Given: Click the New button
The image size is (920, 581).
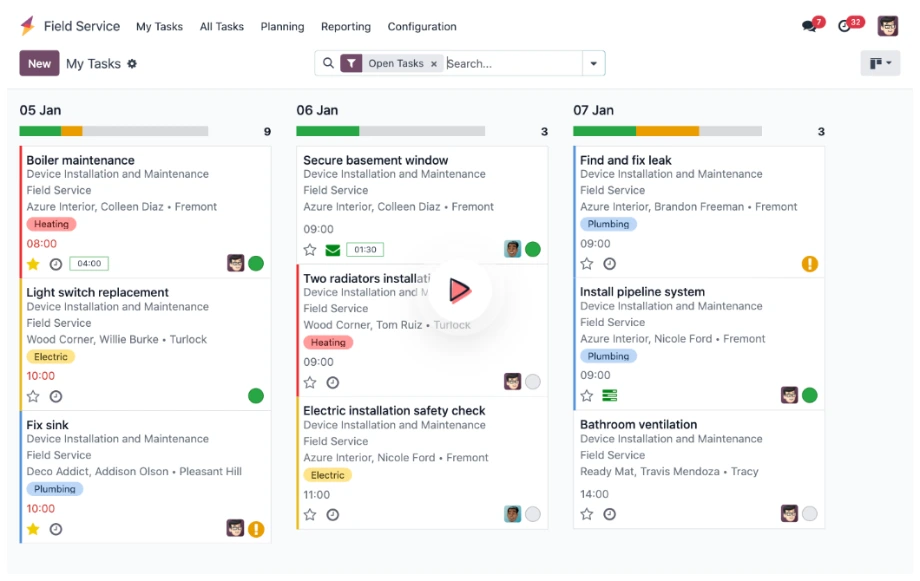Looking at the screenshot, I should point(39,64).
